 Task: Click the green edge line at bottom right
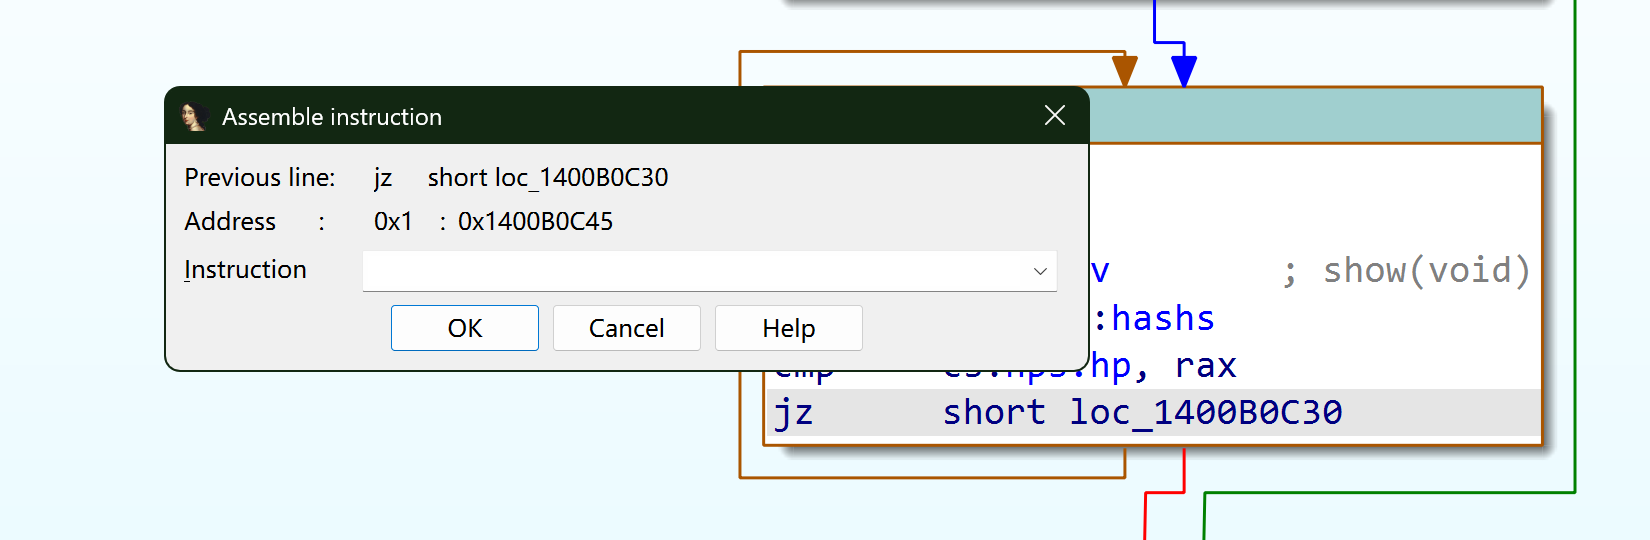1388,492
